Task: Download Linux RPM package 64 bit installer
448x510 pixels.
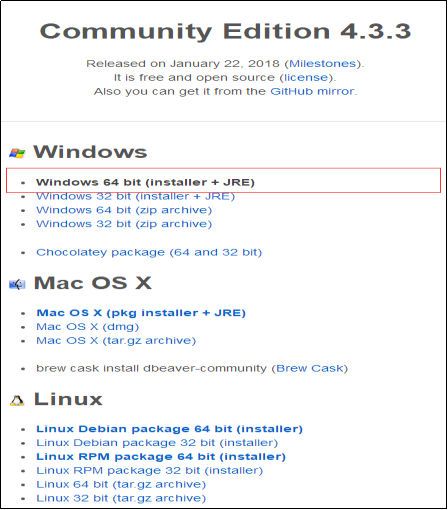Action: (x=161, y=457)
